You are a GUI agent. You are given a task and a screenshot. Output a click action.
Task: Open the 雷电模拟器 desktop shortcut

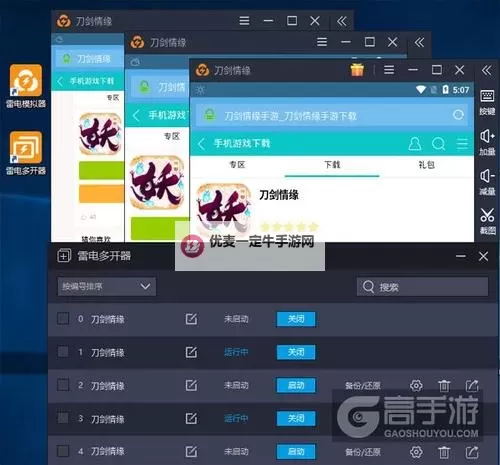tap(26, 86)
